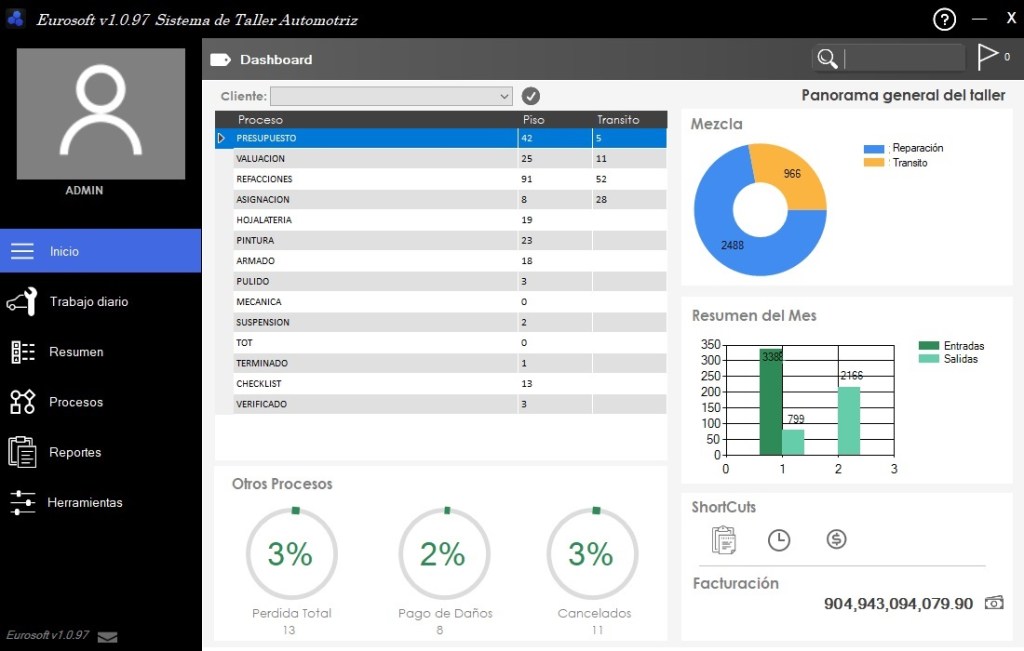Confirm client with the checkmark button

(531, 96)
